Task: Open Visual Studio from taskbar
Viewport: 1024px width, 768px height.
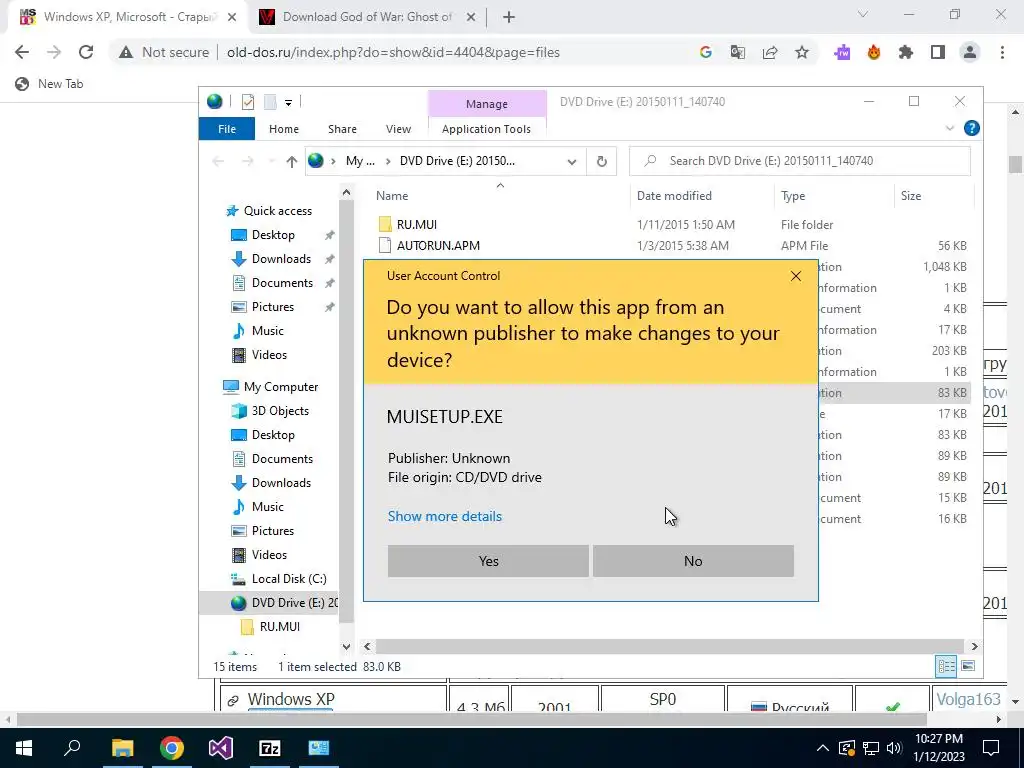Action: tap(221, 748)
